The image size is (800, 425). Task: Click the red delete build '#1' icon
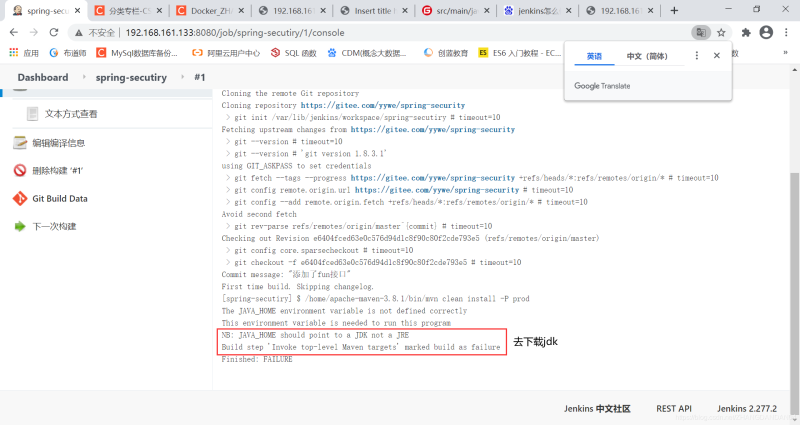pos(20,170)
